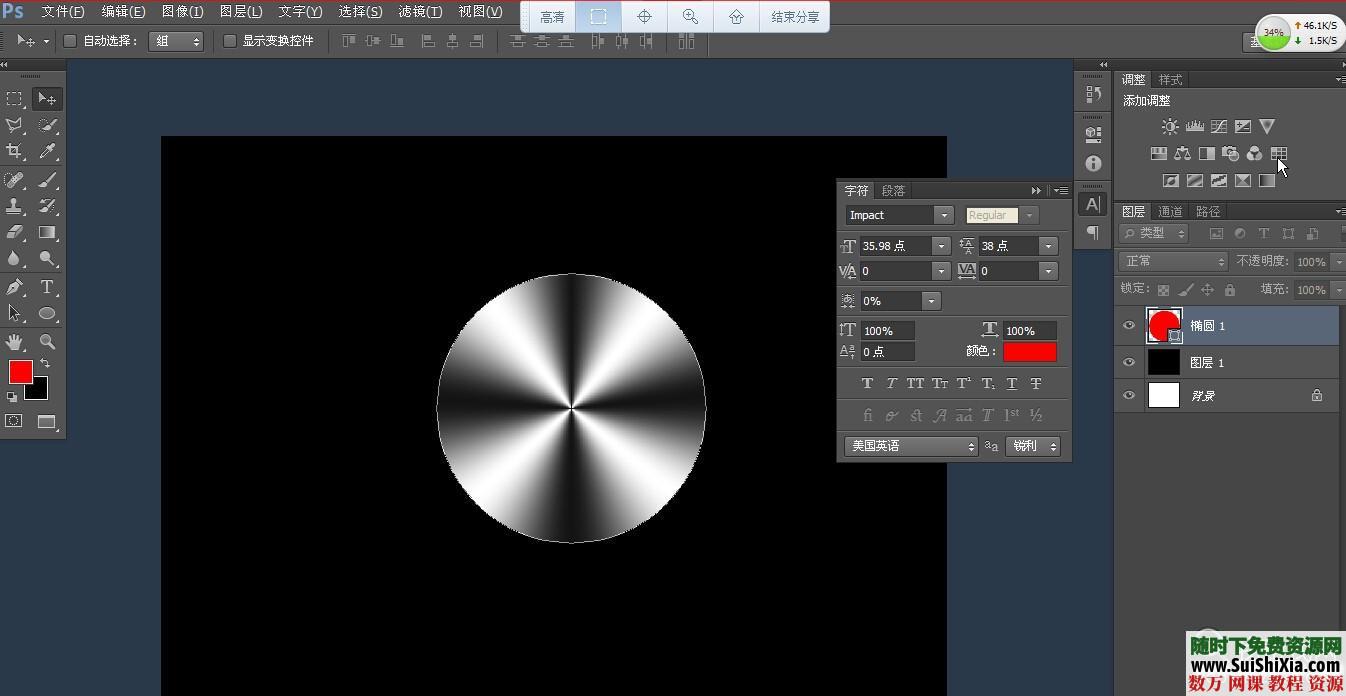The height and width of the screenshot is (696, 1346).
Task: Open the Impact font family dropdown
Action: pyautogui.click(x=943, y=215)
